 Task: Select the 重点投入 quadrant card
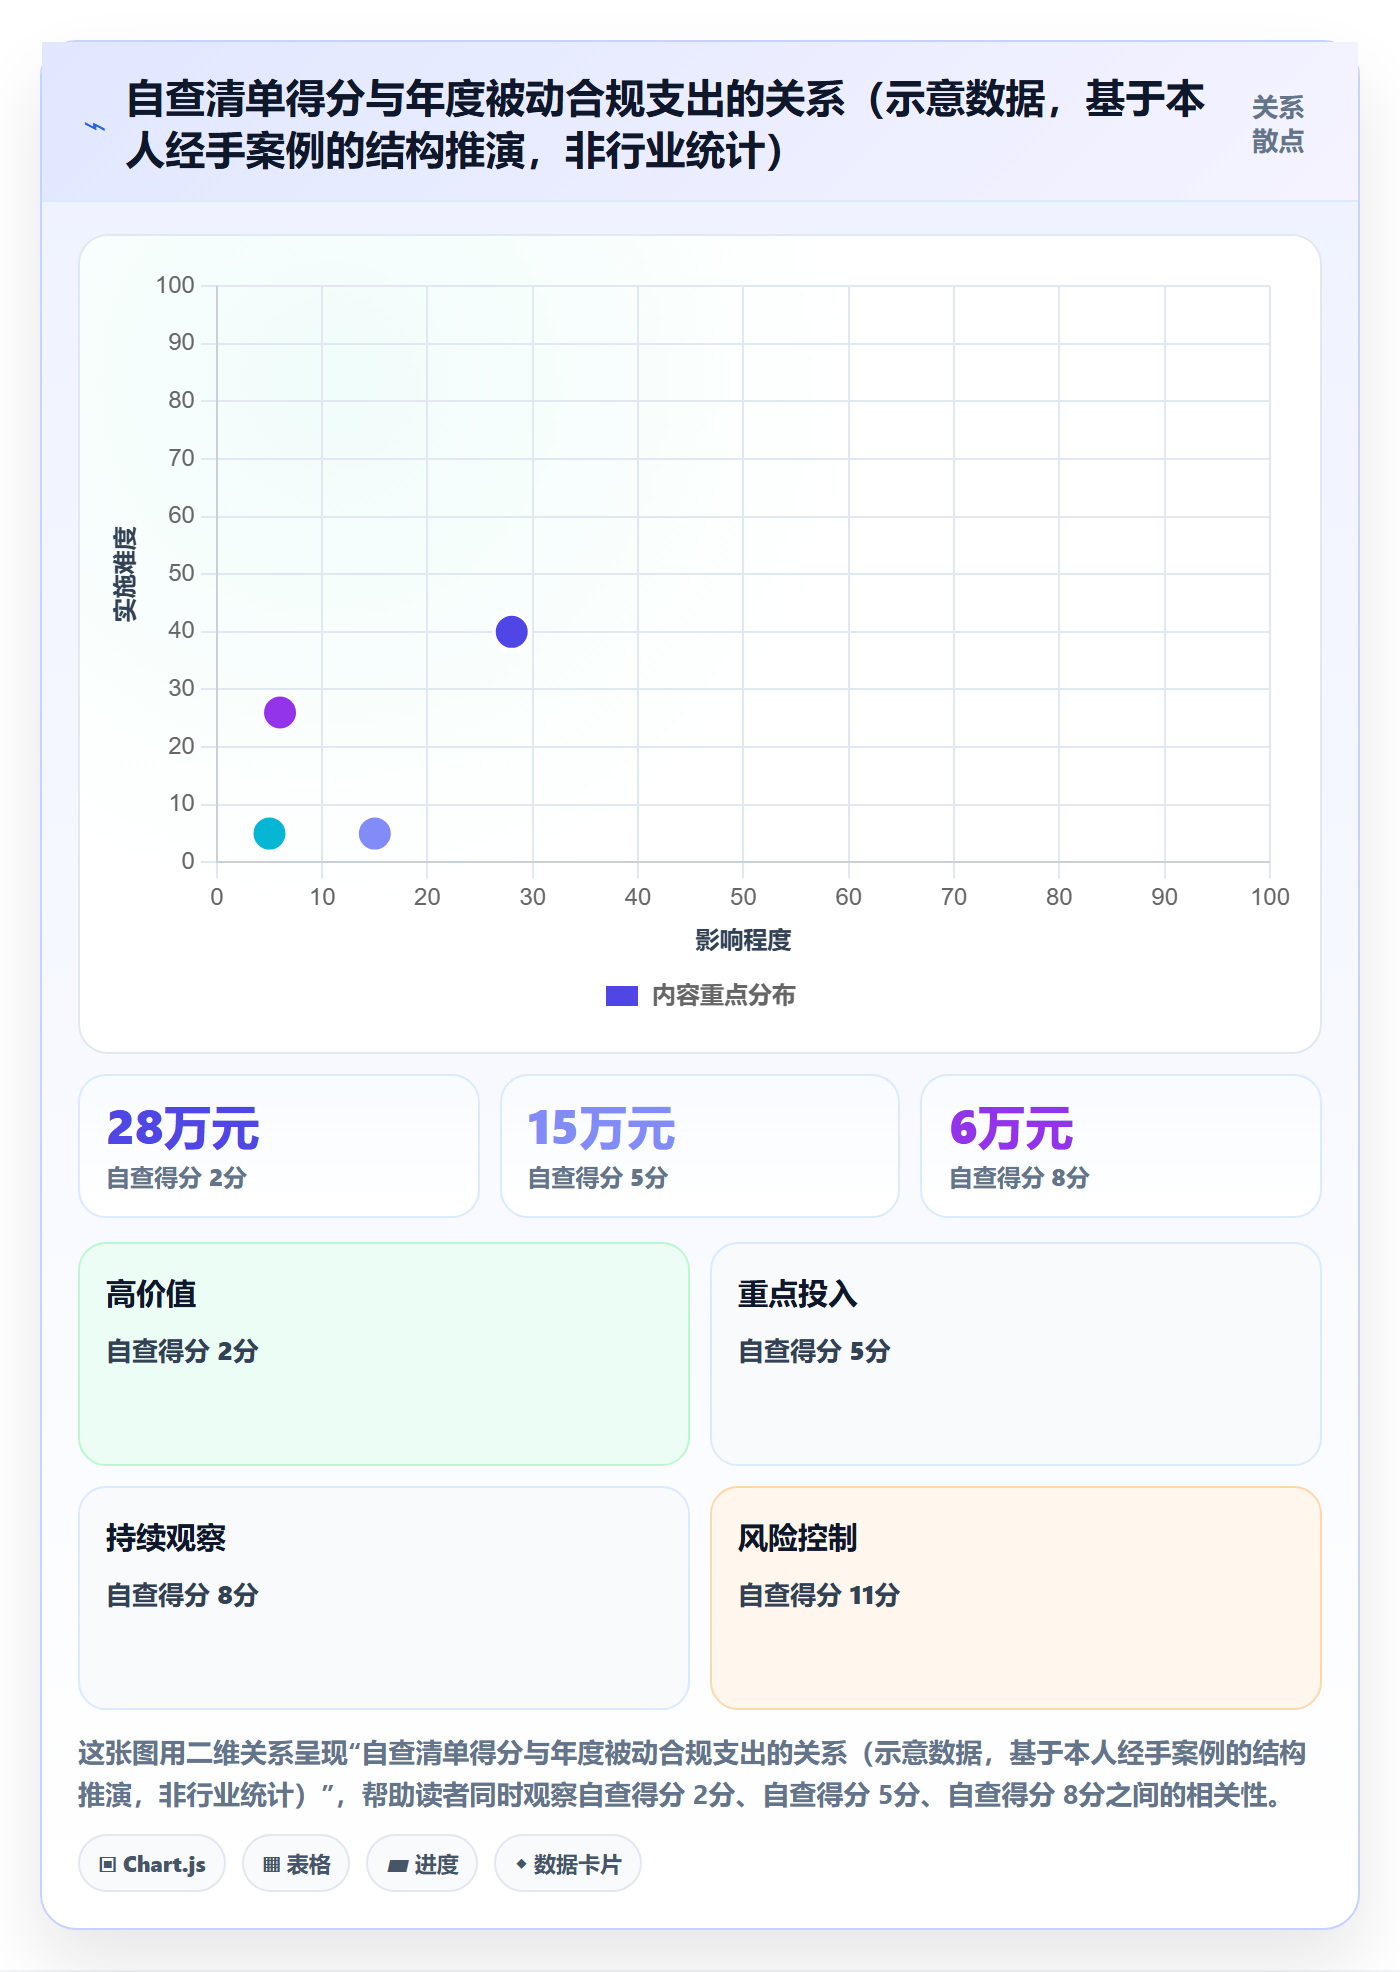1016,1354
